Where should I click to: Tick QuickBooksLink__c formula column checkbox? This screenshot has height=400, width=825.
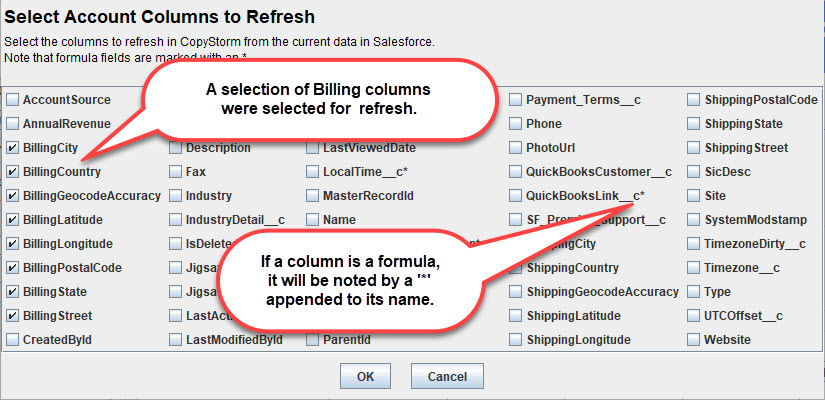pos(516,196)
